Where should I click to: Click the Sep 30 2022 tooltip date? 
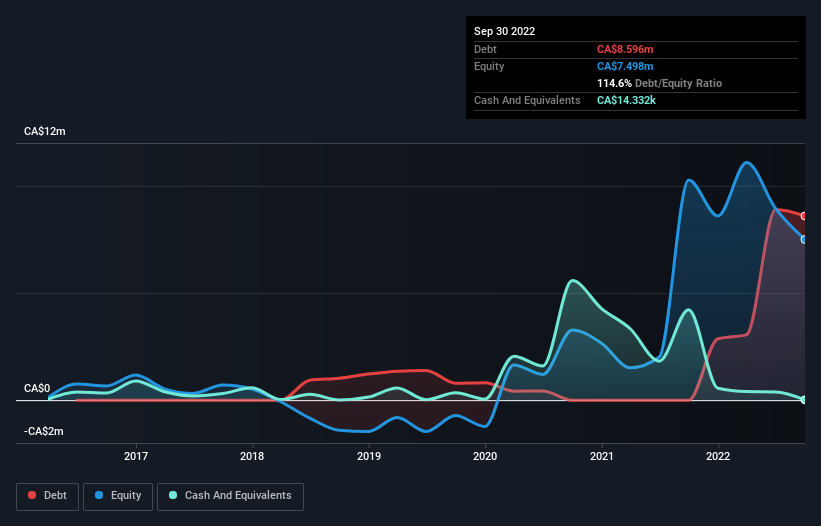[x=504, y=31]
